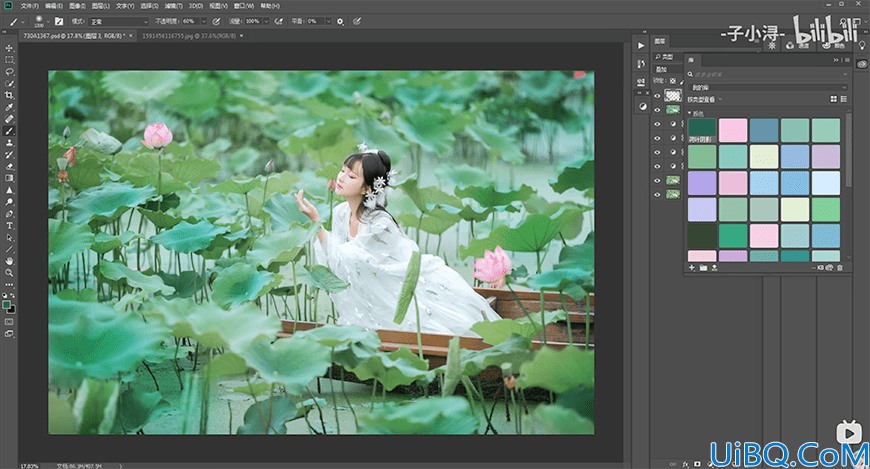Select the Clone Stamp tool
870x469 pixels.
pyautogui.click(x=9, y=143)
